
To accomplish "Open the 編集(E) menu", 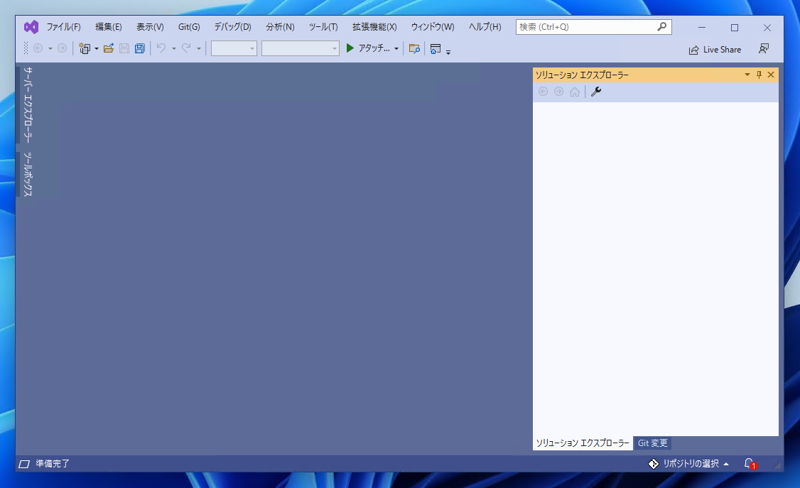I will (x=108, y=27).
